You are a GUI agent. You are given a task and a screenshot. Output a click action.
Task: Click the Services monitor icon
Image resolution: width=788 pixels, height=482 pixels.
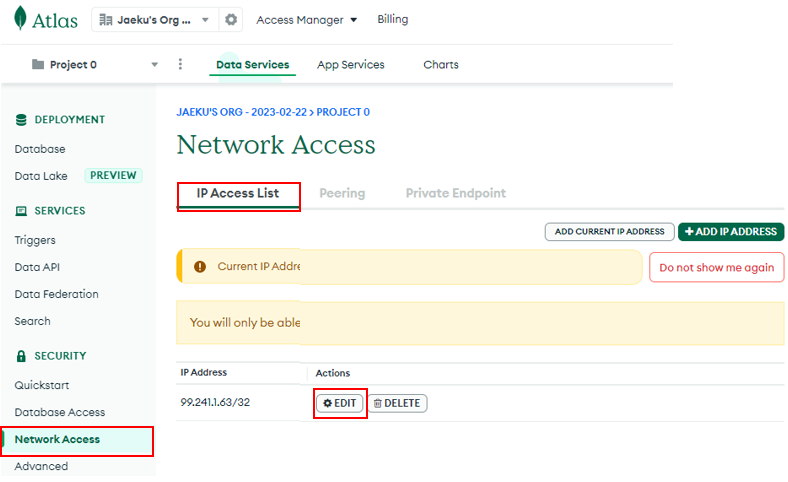[x=21, y=211]
